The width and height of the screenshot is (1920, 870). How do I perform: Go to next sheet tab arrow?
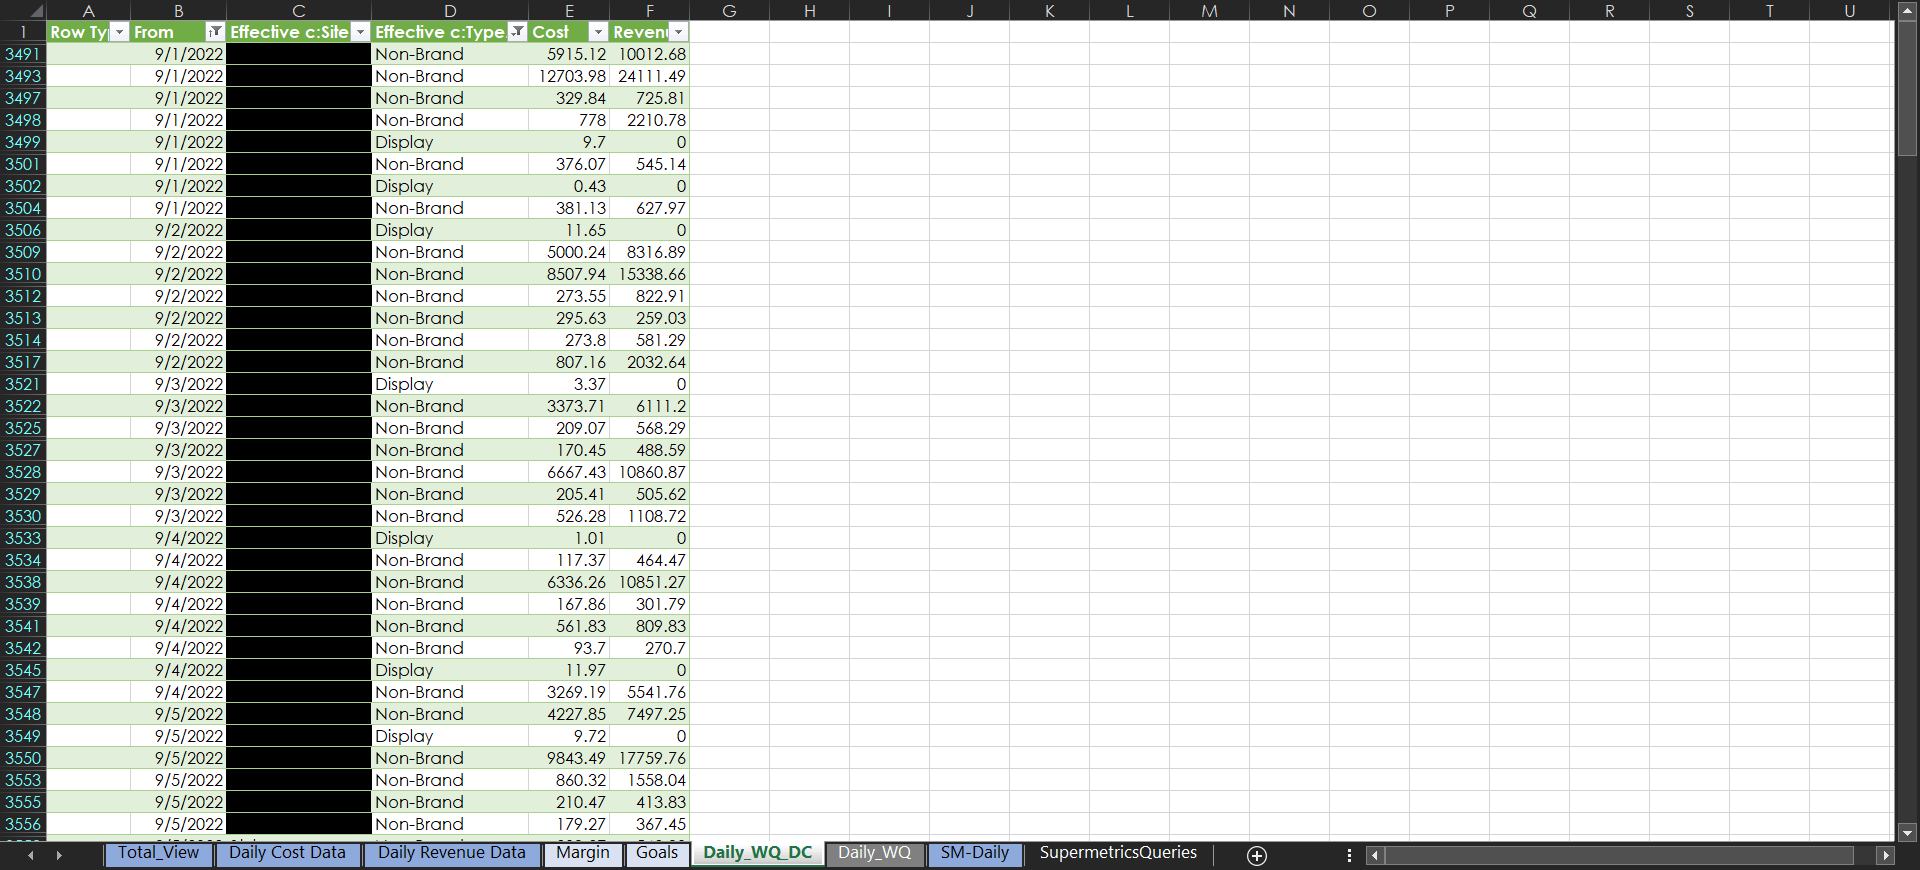(59, 855)
